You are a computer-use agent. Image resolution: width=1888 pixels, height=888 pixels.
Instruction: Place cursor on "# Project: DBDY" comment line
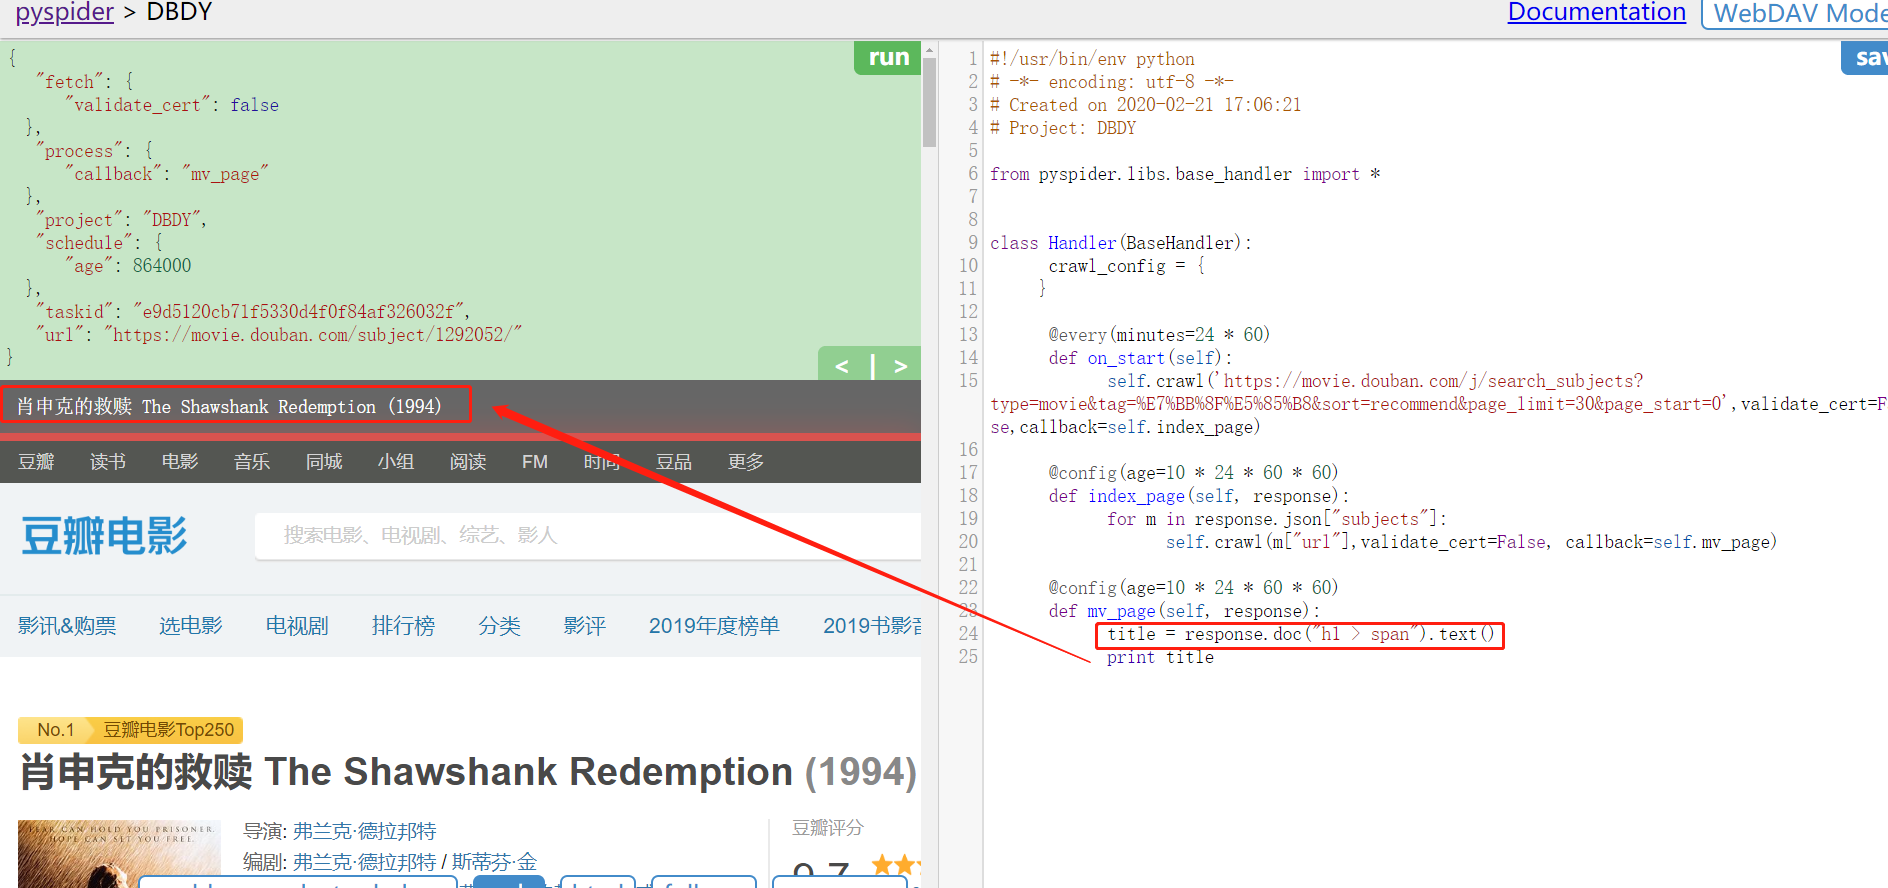click(1063, 128)
